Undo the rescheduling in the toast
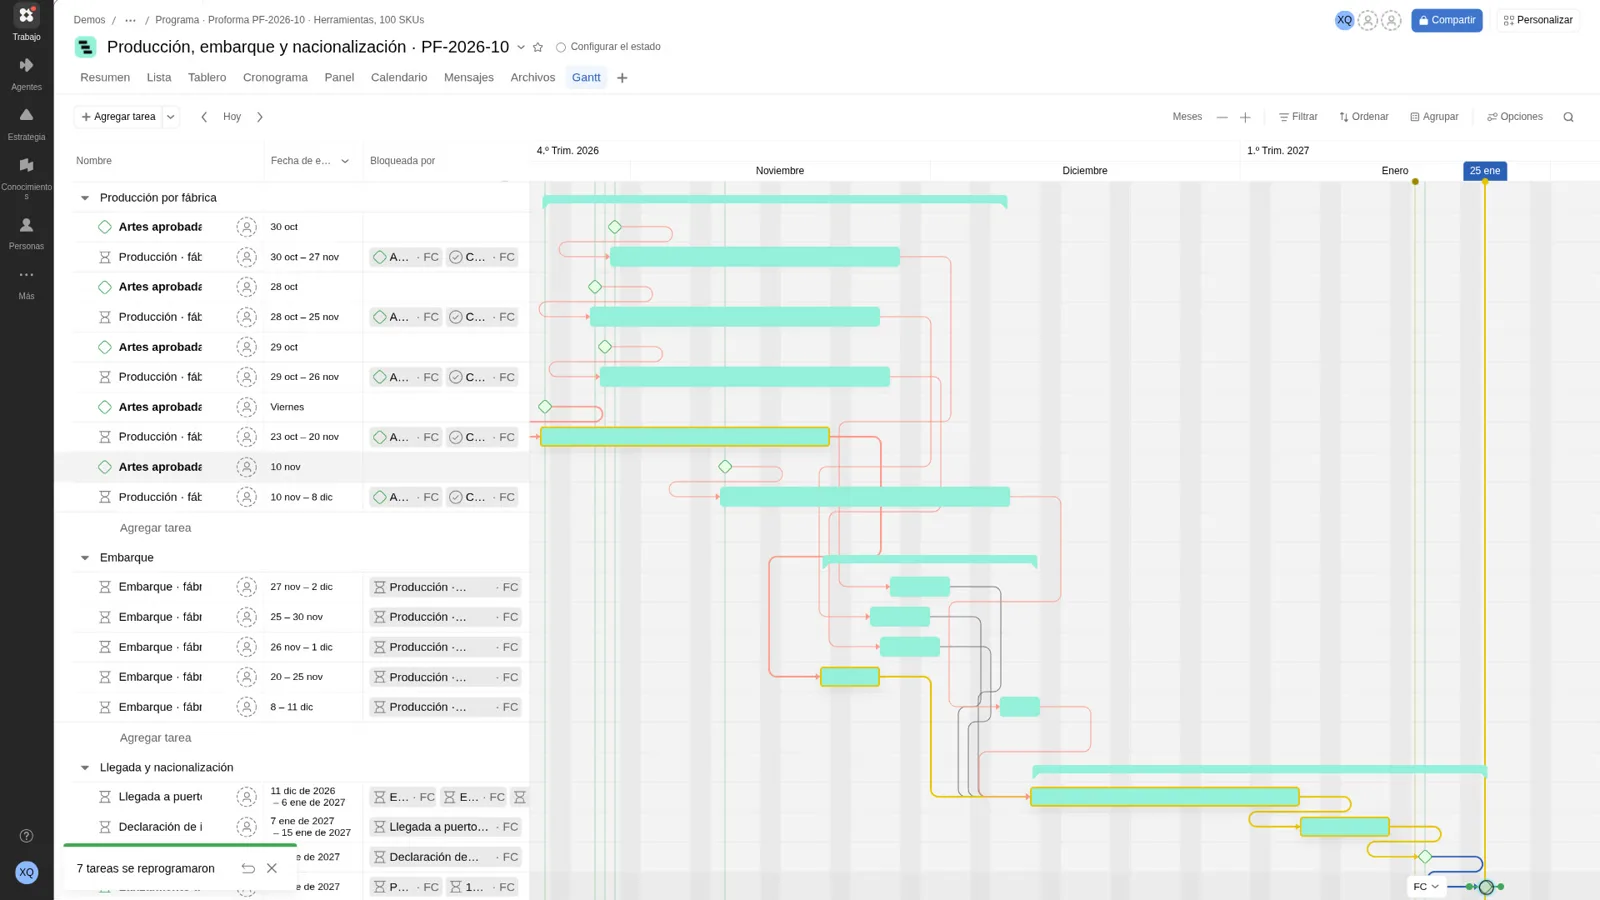This screenshot has height=900, width=1600. pyautogui.click(x=248, y=868)
